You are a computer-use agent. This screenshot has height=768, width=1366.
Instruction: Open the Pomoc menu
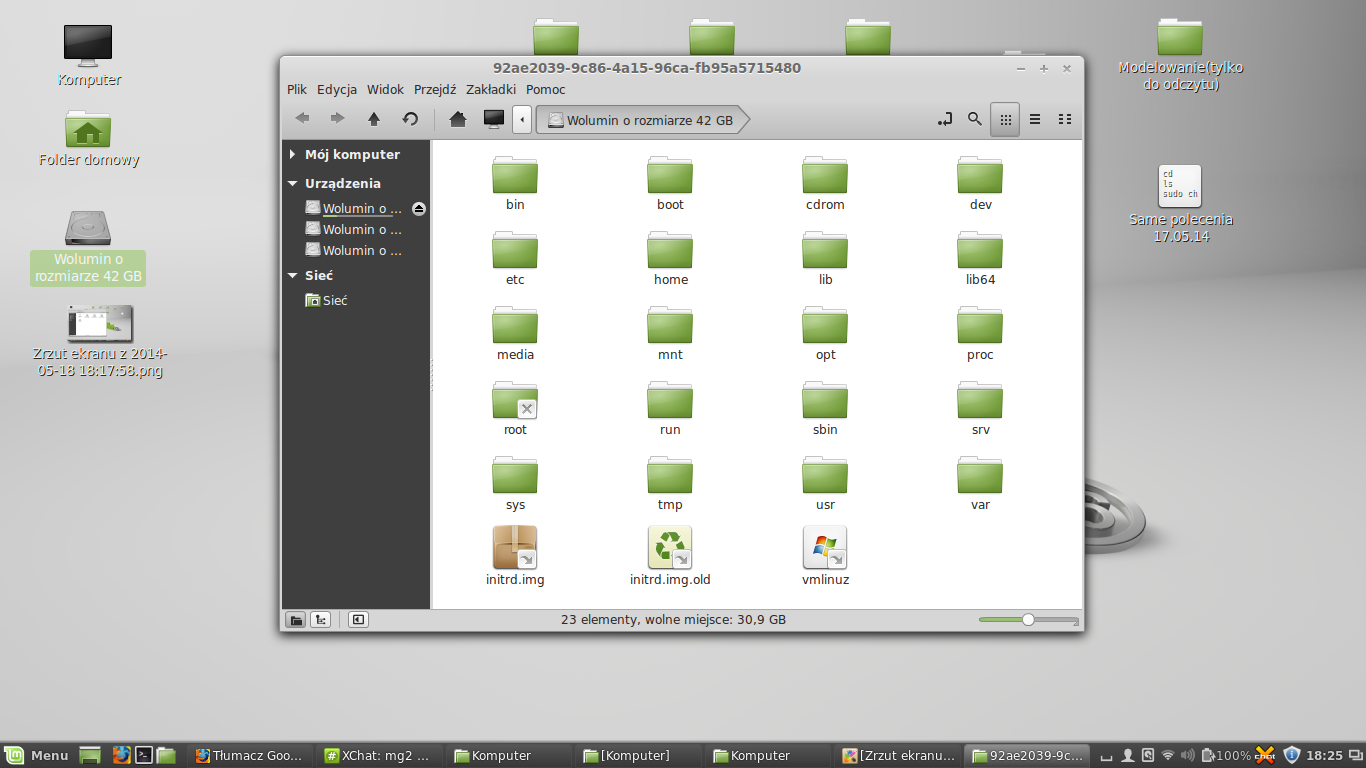tap(546, 89)
